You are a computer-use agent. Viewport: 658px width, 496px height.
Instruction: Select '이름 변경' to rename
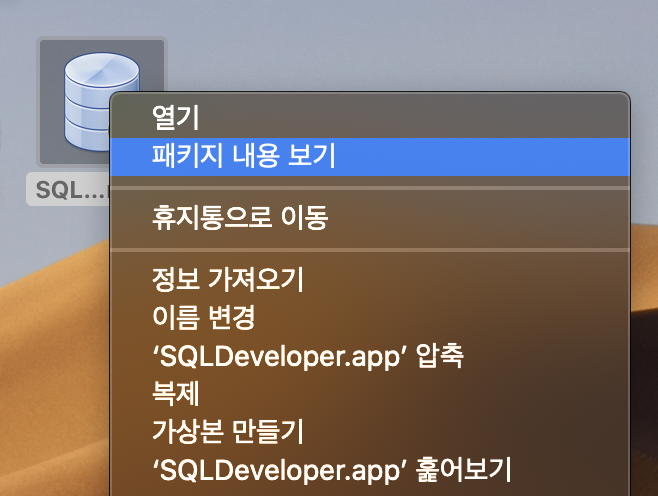coord(370,317)
